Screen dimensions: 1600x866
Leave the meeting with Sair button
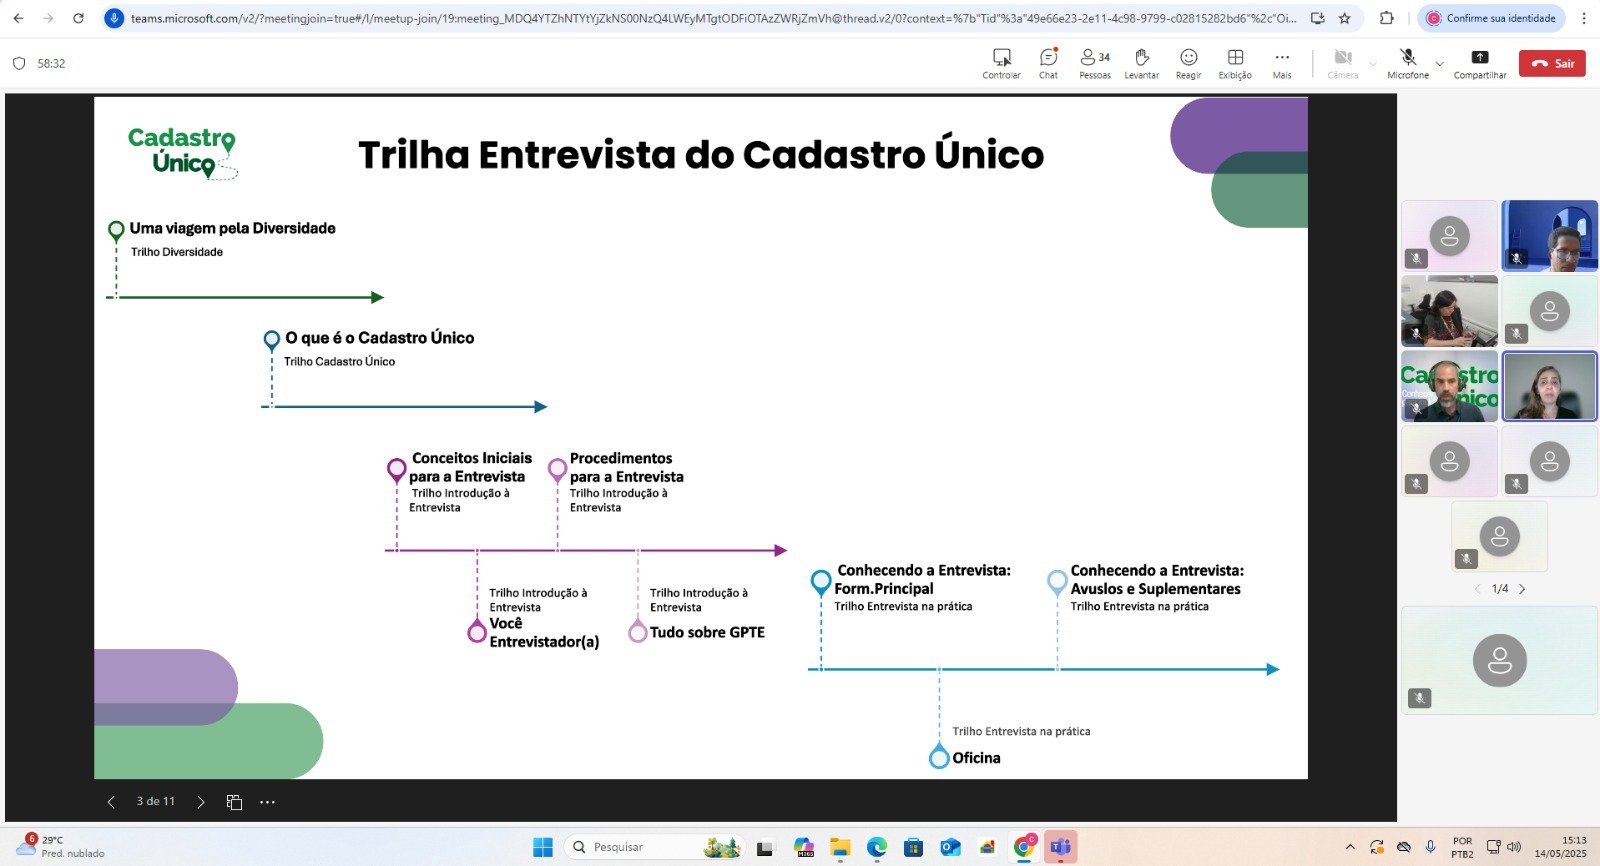[x=1552, y=63]
